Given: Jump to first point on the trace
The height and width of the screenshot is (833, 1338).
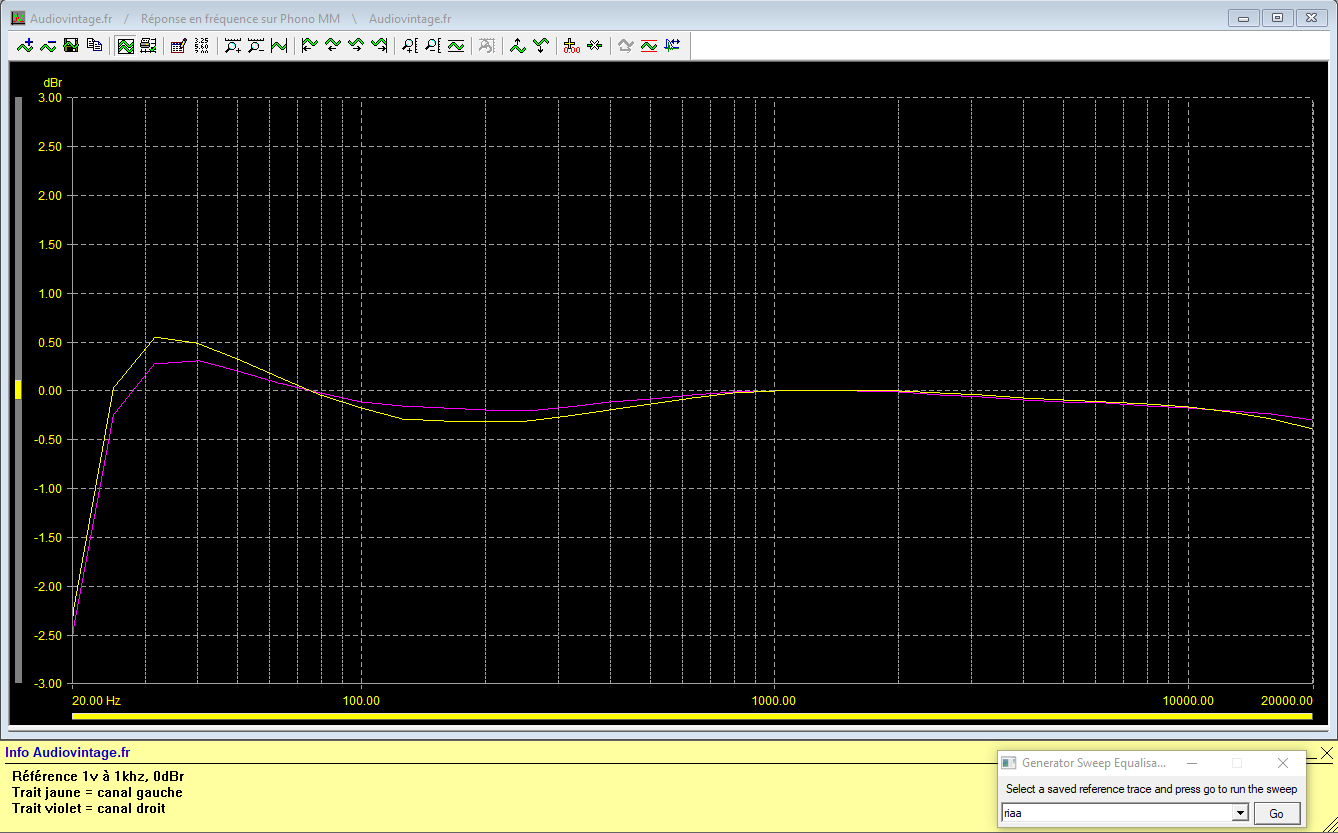Looking at the screenshot, I should (x=310, y=45).
